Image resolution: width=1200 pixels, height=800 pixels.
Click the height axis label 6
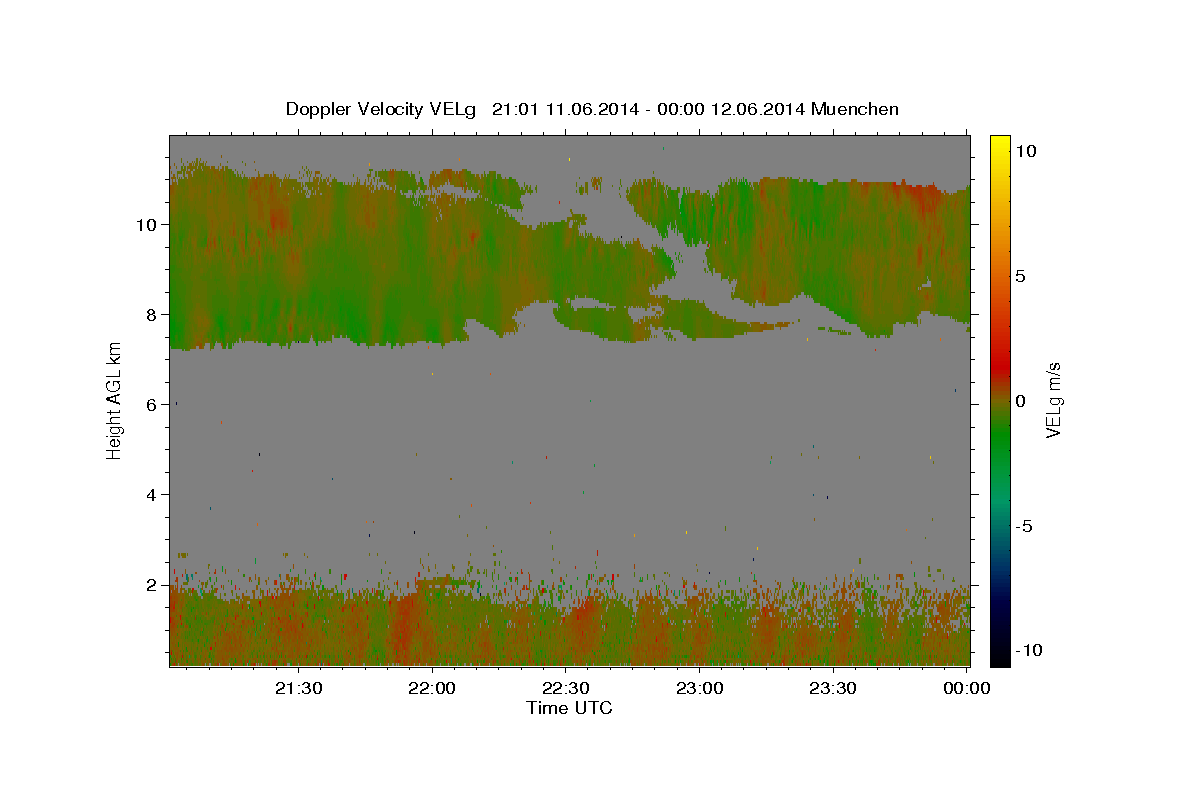click(x=153, y=404)
